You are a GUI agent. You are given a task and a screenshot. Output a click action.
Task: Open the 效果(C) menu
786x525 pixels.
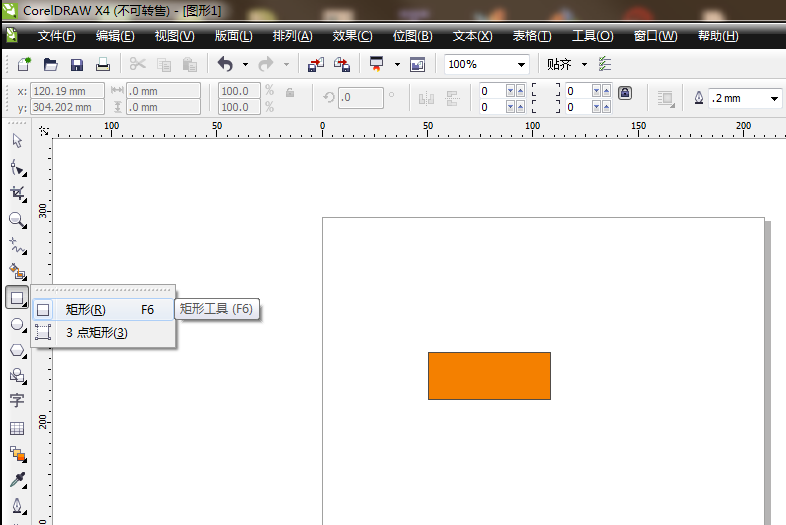352,36
